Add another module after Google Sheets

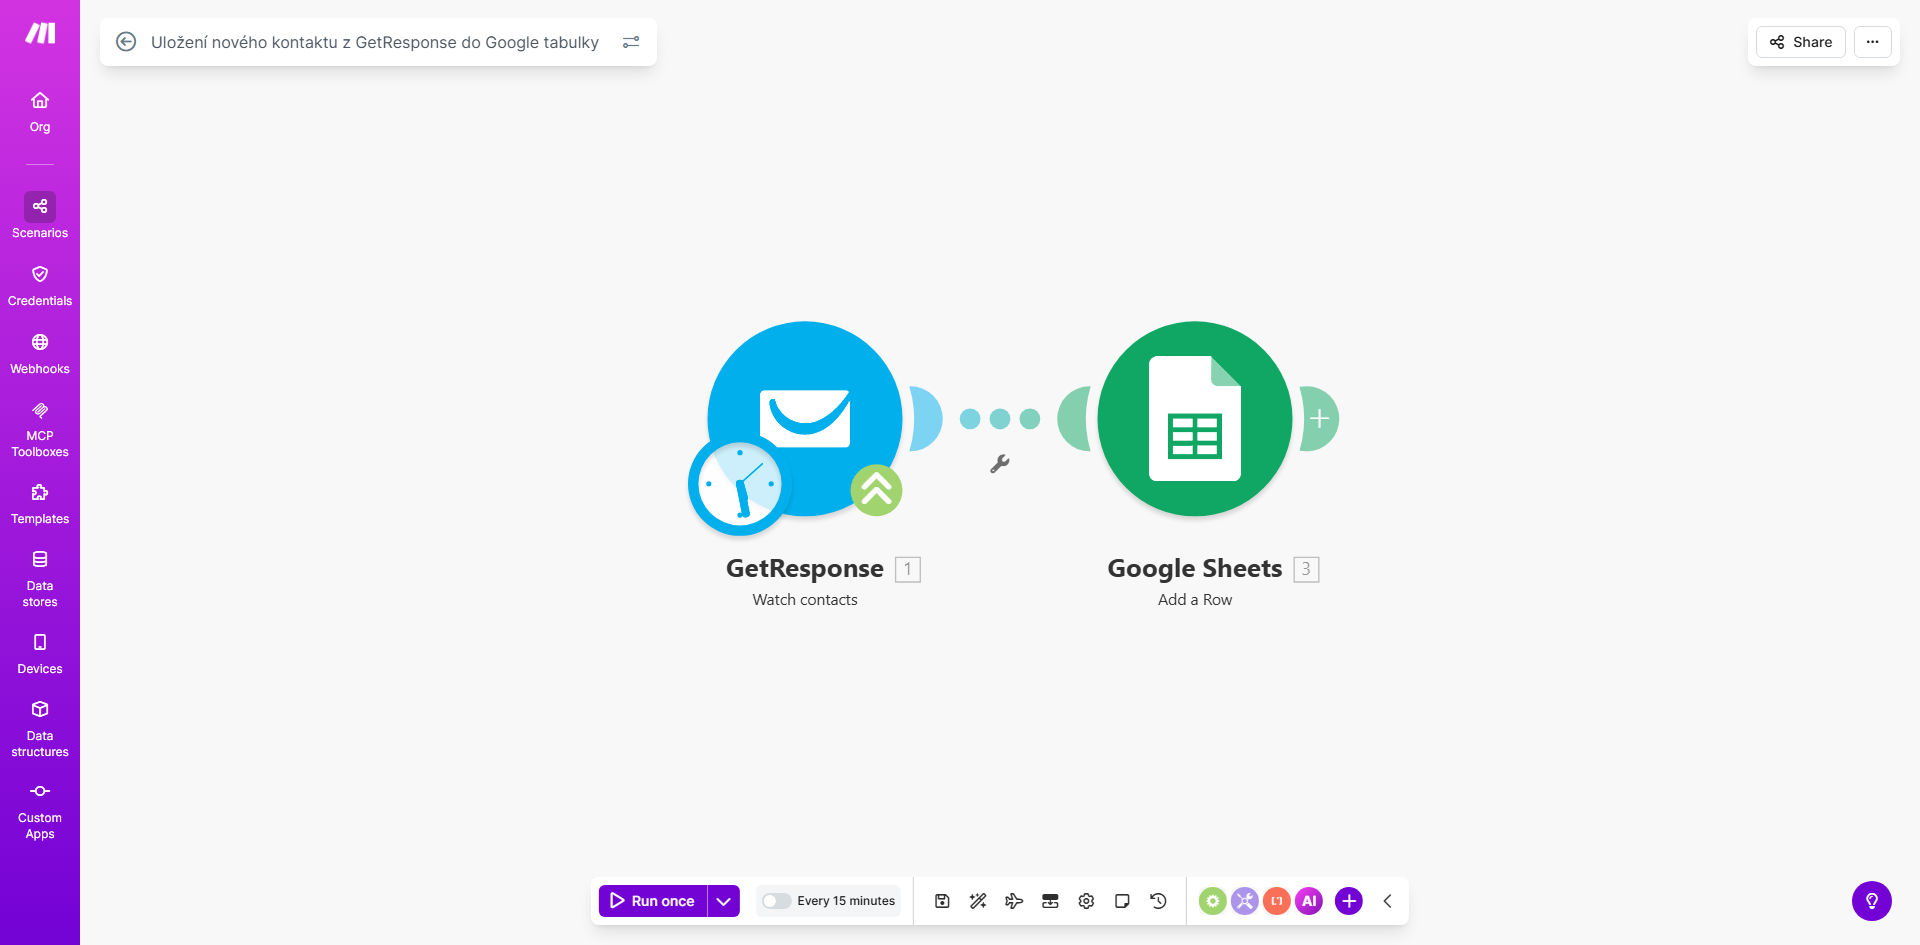1320,419
